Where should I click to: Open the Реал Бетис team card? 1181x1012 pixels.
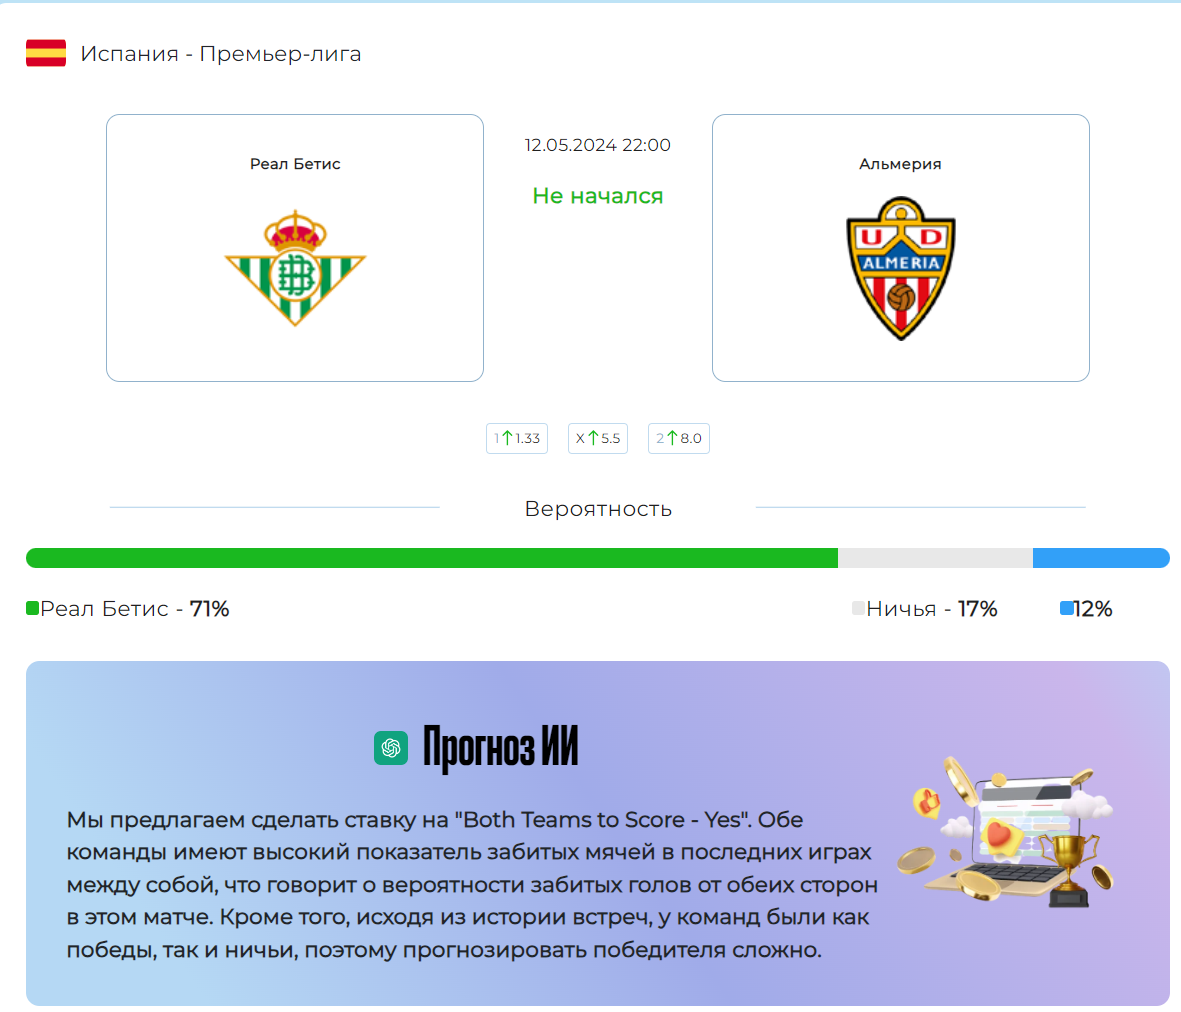[295, 248]
